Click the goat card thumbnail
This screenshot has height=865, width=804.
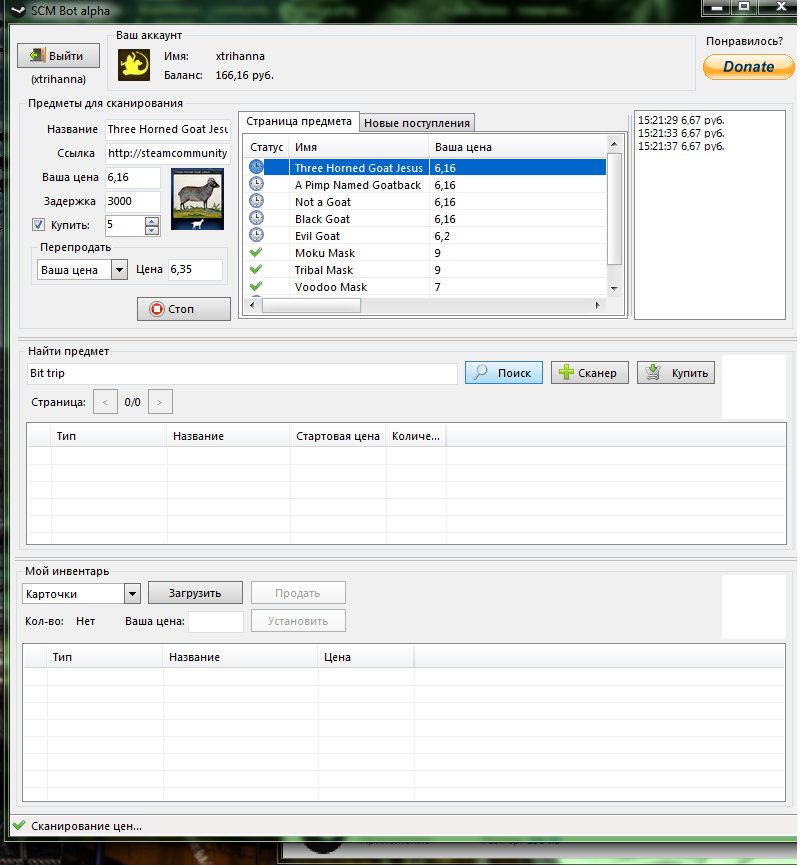[x=198, y=199]
